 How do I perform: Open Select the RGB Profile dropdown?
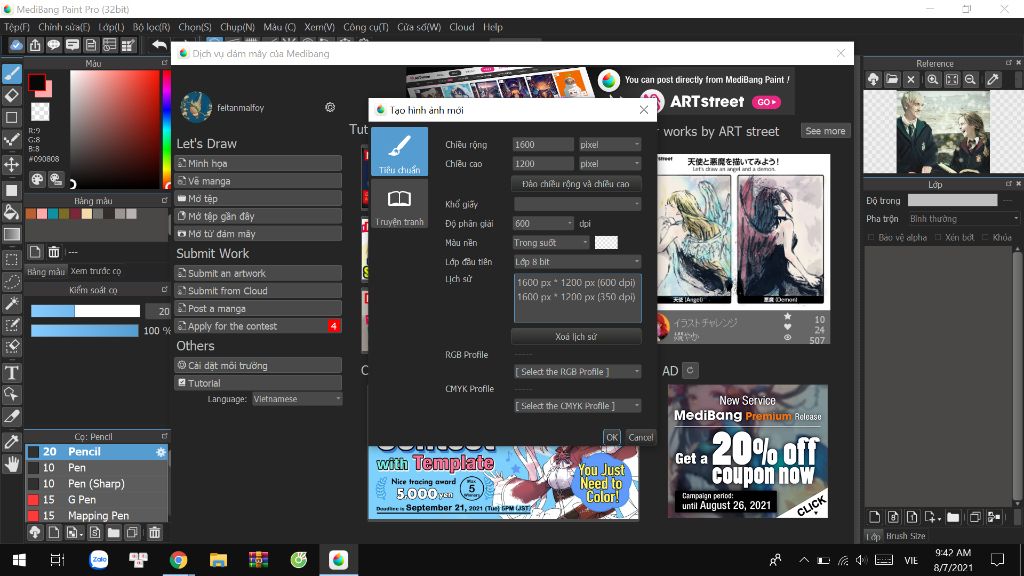577,372
